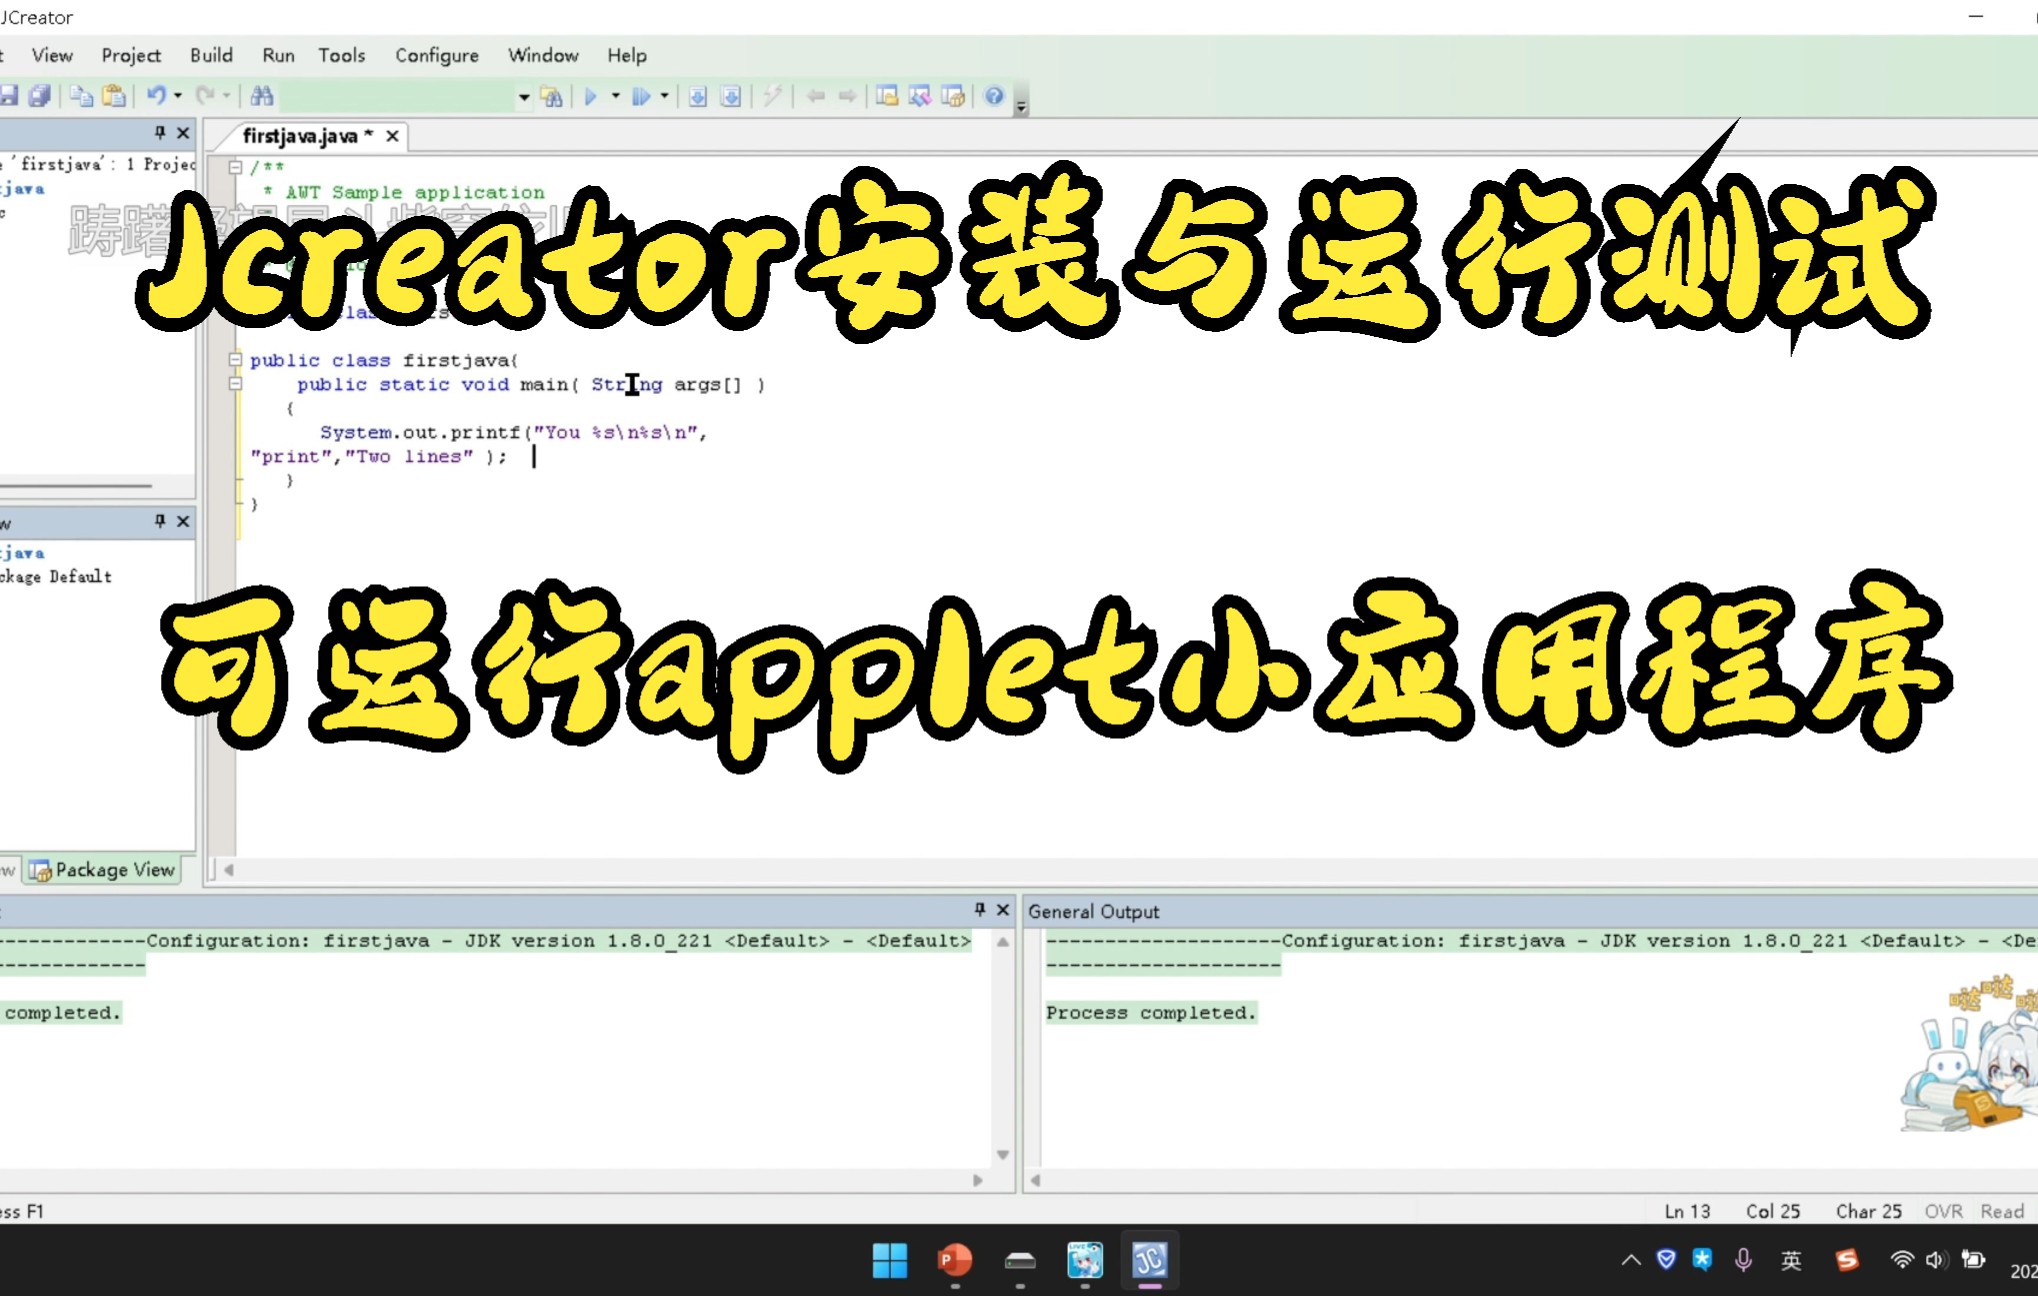Select the Save All toolbar icon
The image size is (2038, 1296).
pos(41,96)
